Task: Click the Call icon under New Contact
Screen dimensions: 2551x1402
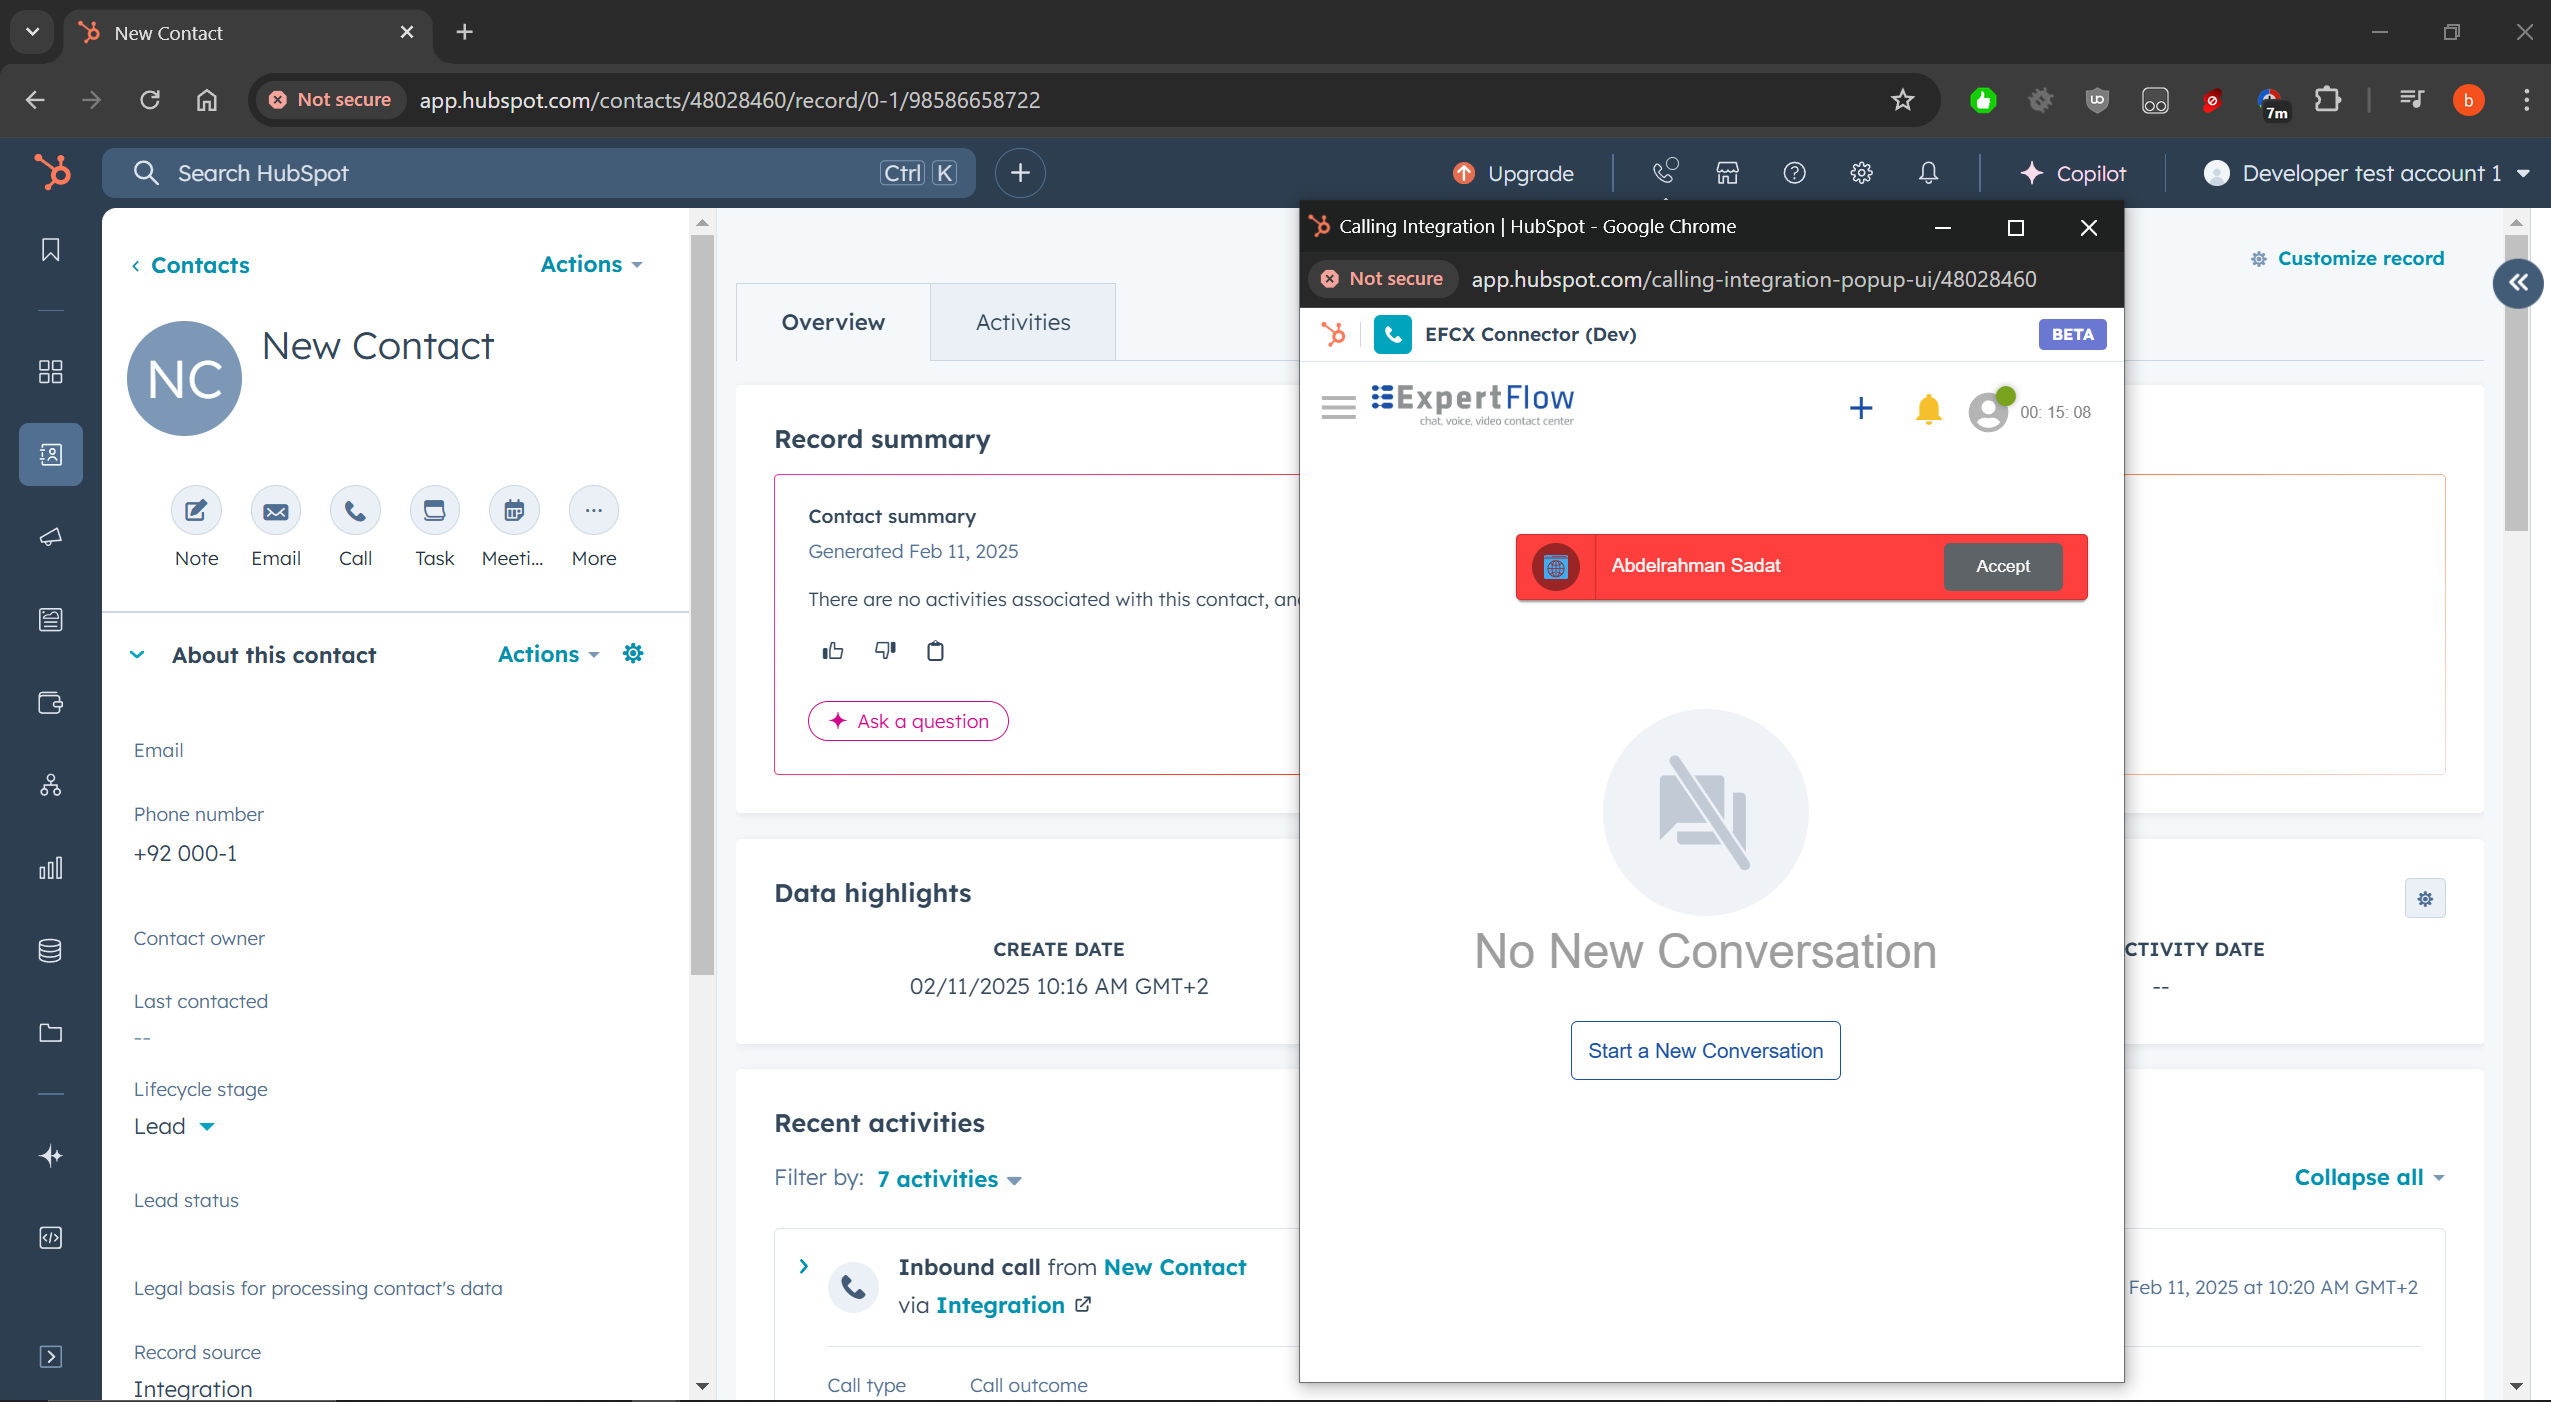Action: click(x=355, y=511)
